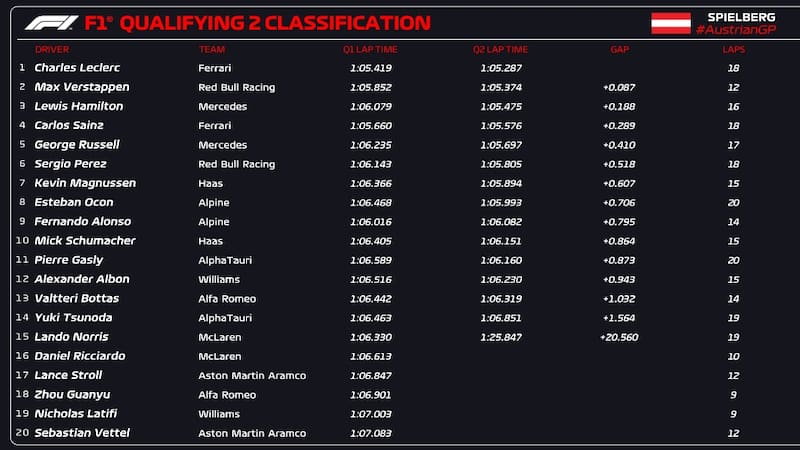Viewport: 800px width, 450px height.
Task: Click Leclerc's Q2 lap time 1:05.287
Action: 500,68
